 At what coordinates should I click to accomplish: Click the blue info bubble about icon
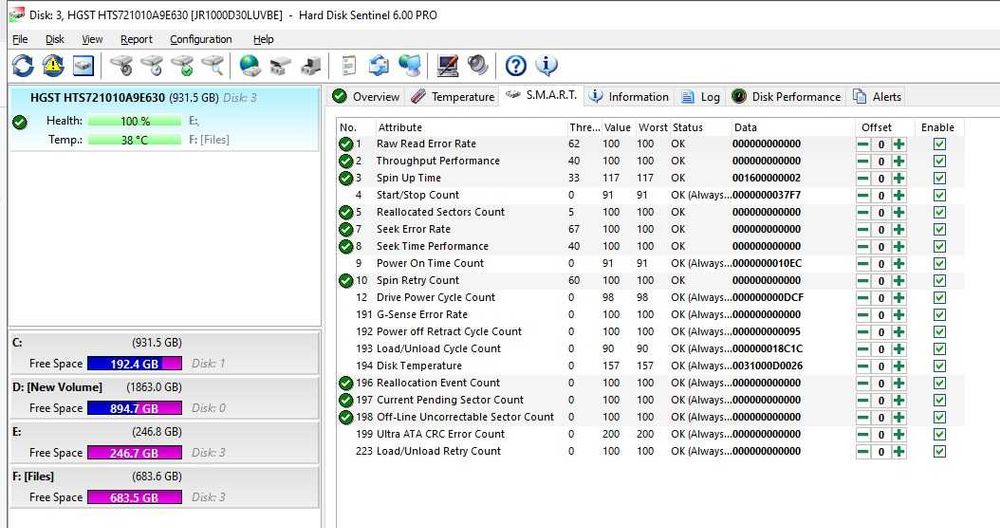point(547,65)
